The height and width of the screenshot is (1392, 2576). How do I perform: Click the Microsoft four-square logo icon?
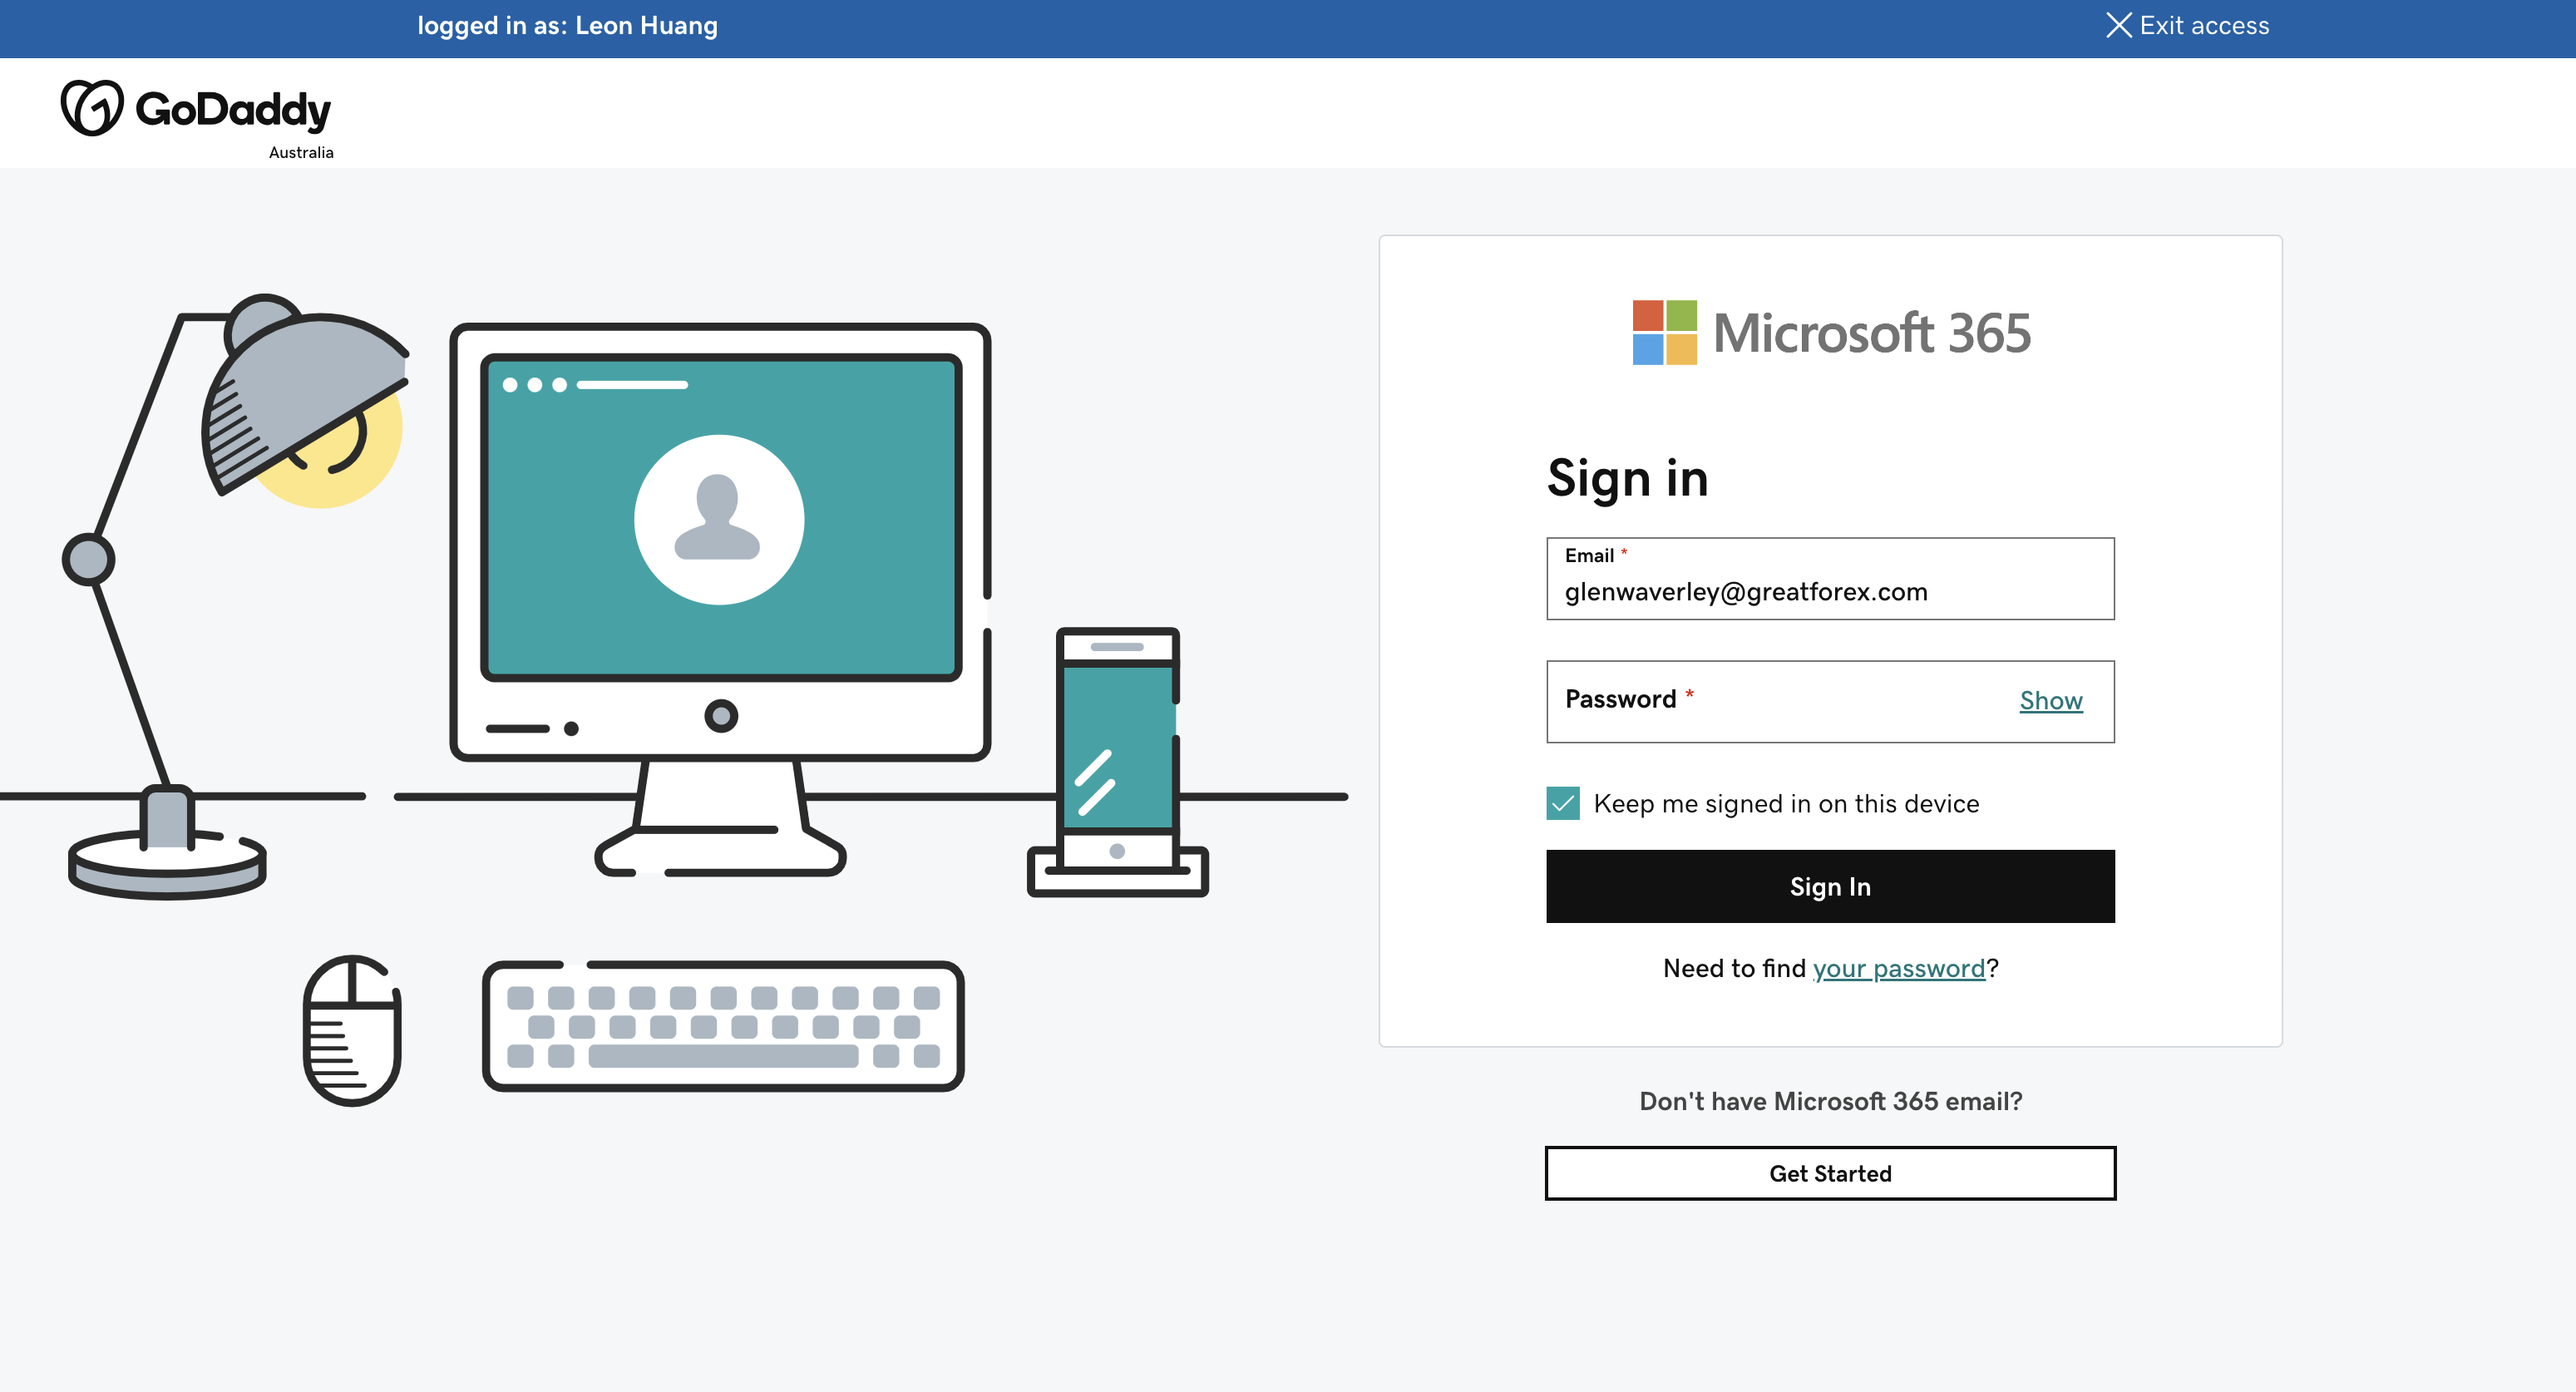click(x=1664, y=332)
